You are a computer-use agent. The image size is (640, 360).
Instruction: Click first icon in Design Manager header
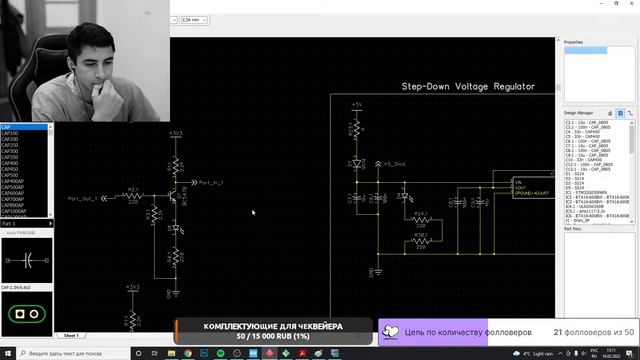click(610, 113)
